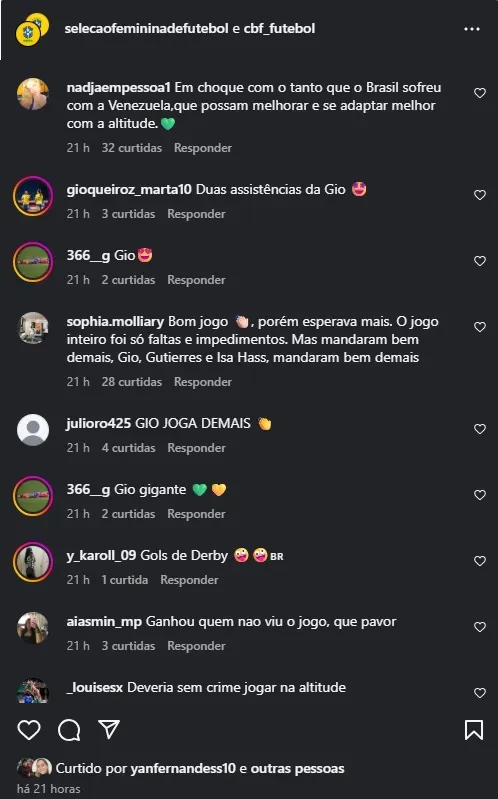Viewport: 498px width, 799px height.
Task: Save post using bookmark icon
Action: coord(474,730)
